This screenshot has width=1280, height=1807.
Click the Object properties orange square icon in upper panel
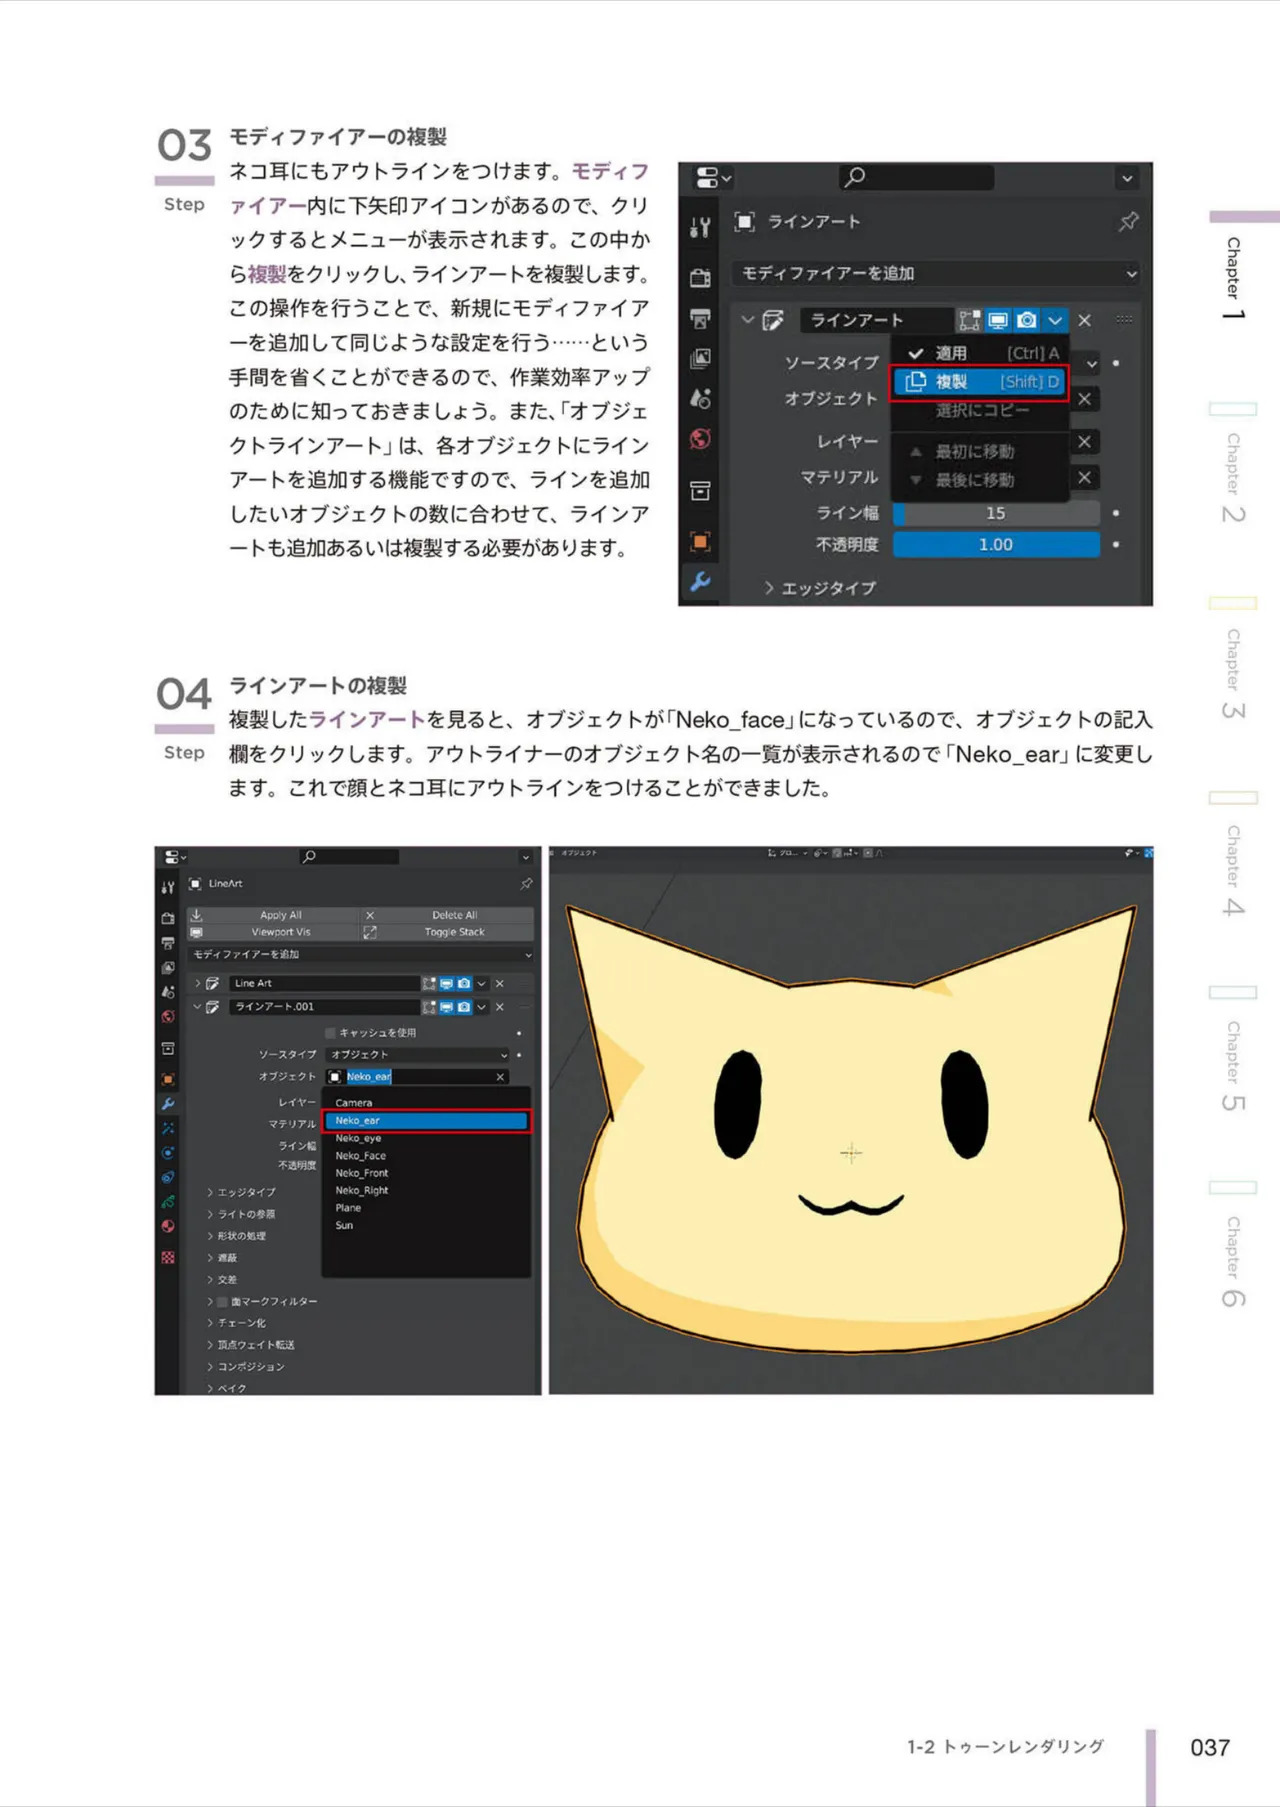(x=700, y=541)
